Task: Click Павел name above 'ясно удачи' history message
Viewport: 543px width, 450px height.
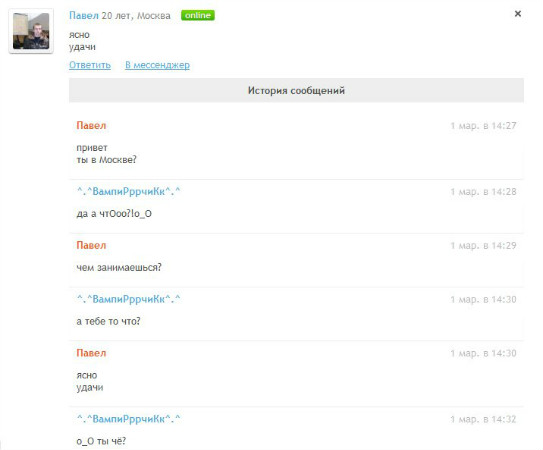Action: (91, 353)
